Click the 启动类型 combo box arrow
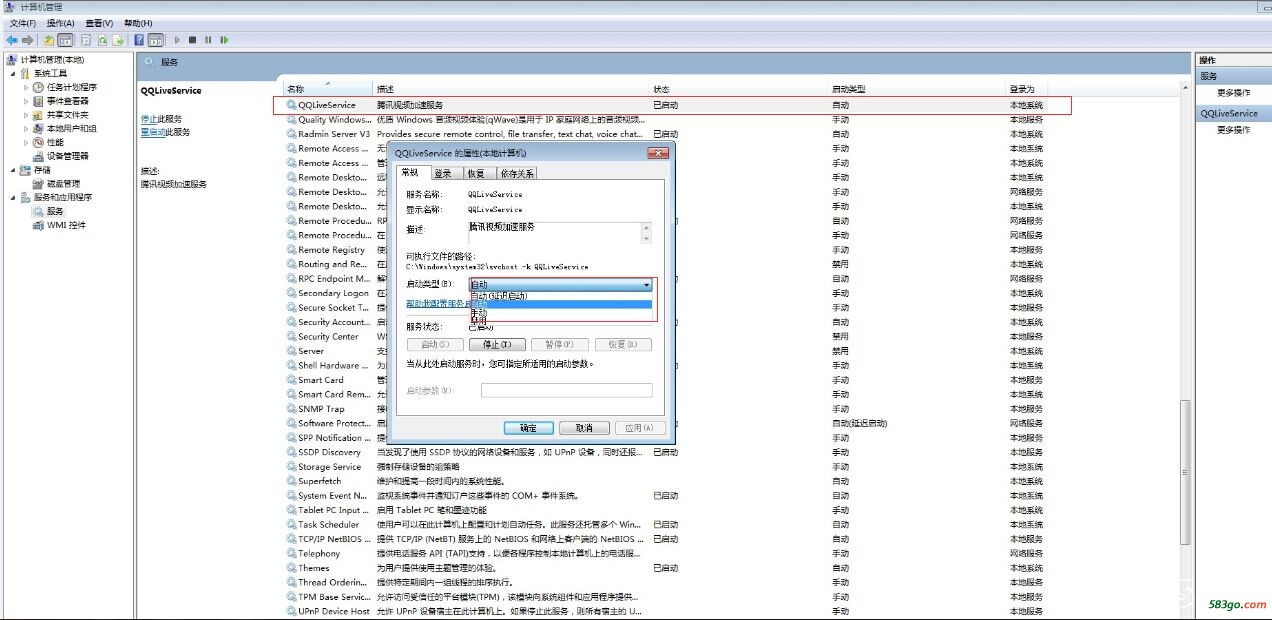 (x=647, y=285)
